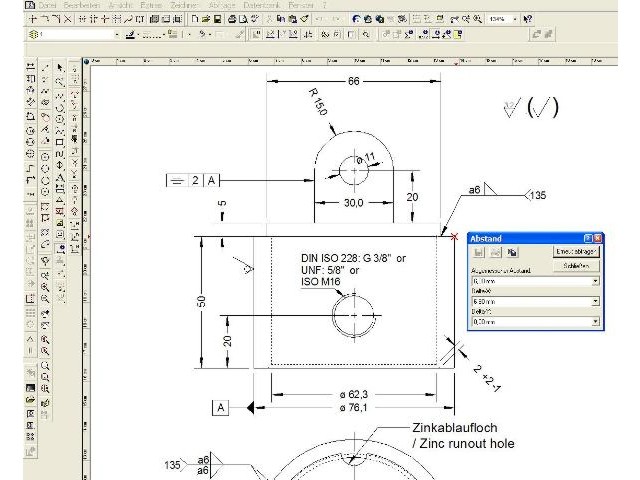Click the Save diskette icon
The height and width of the screenshot is (480, 640).
pyautogui.click(x=217, y=19)
